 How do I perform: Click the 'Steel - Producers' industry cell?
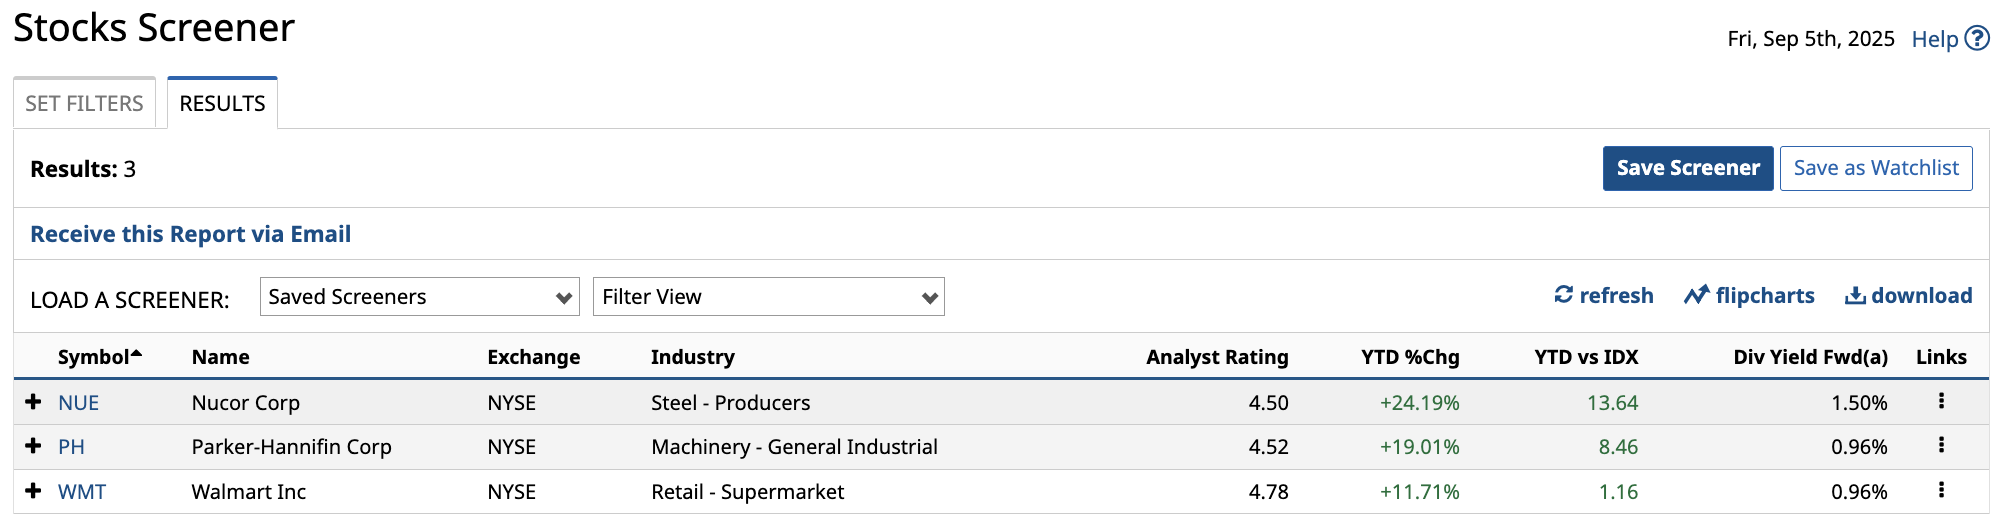click(731, 403)
